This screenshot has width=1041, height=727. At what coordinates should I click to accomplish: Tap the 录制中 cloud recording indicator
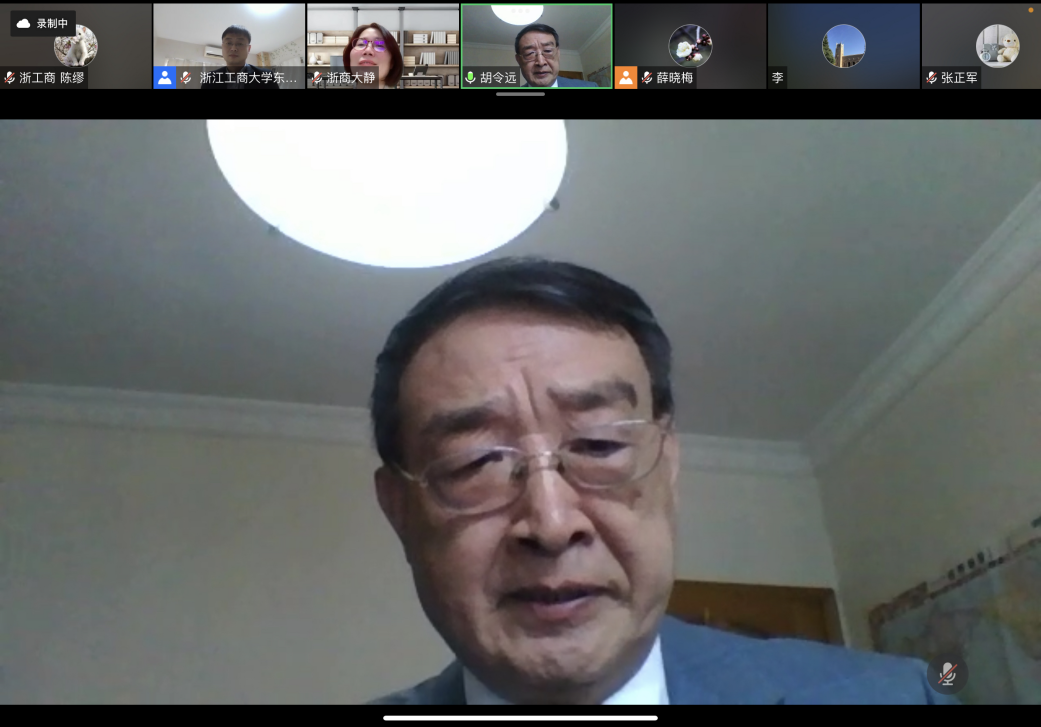tap(43, 23)
